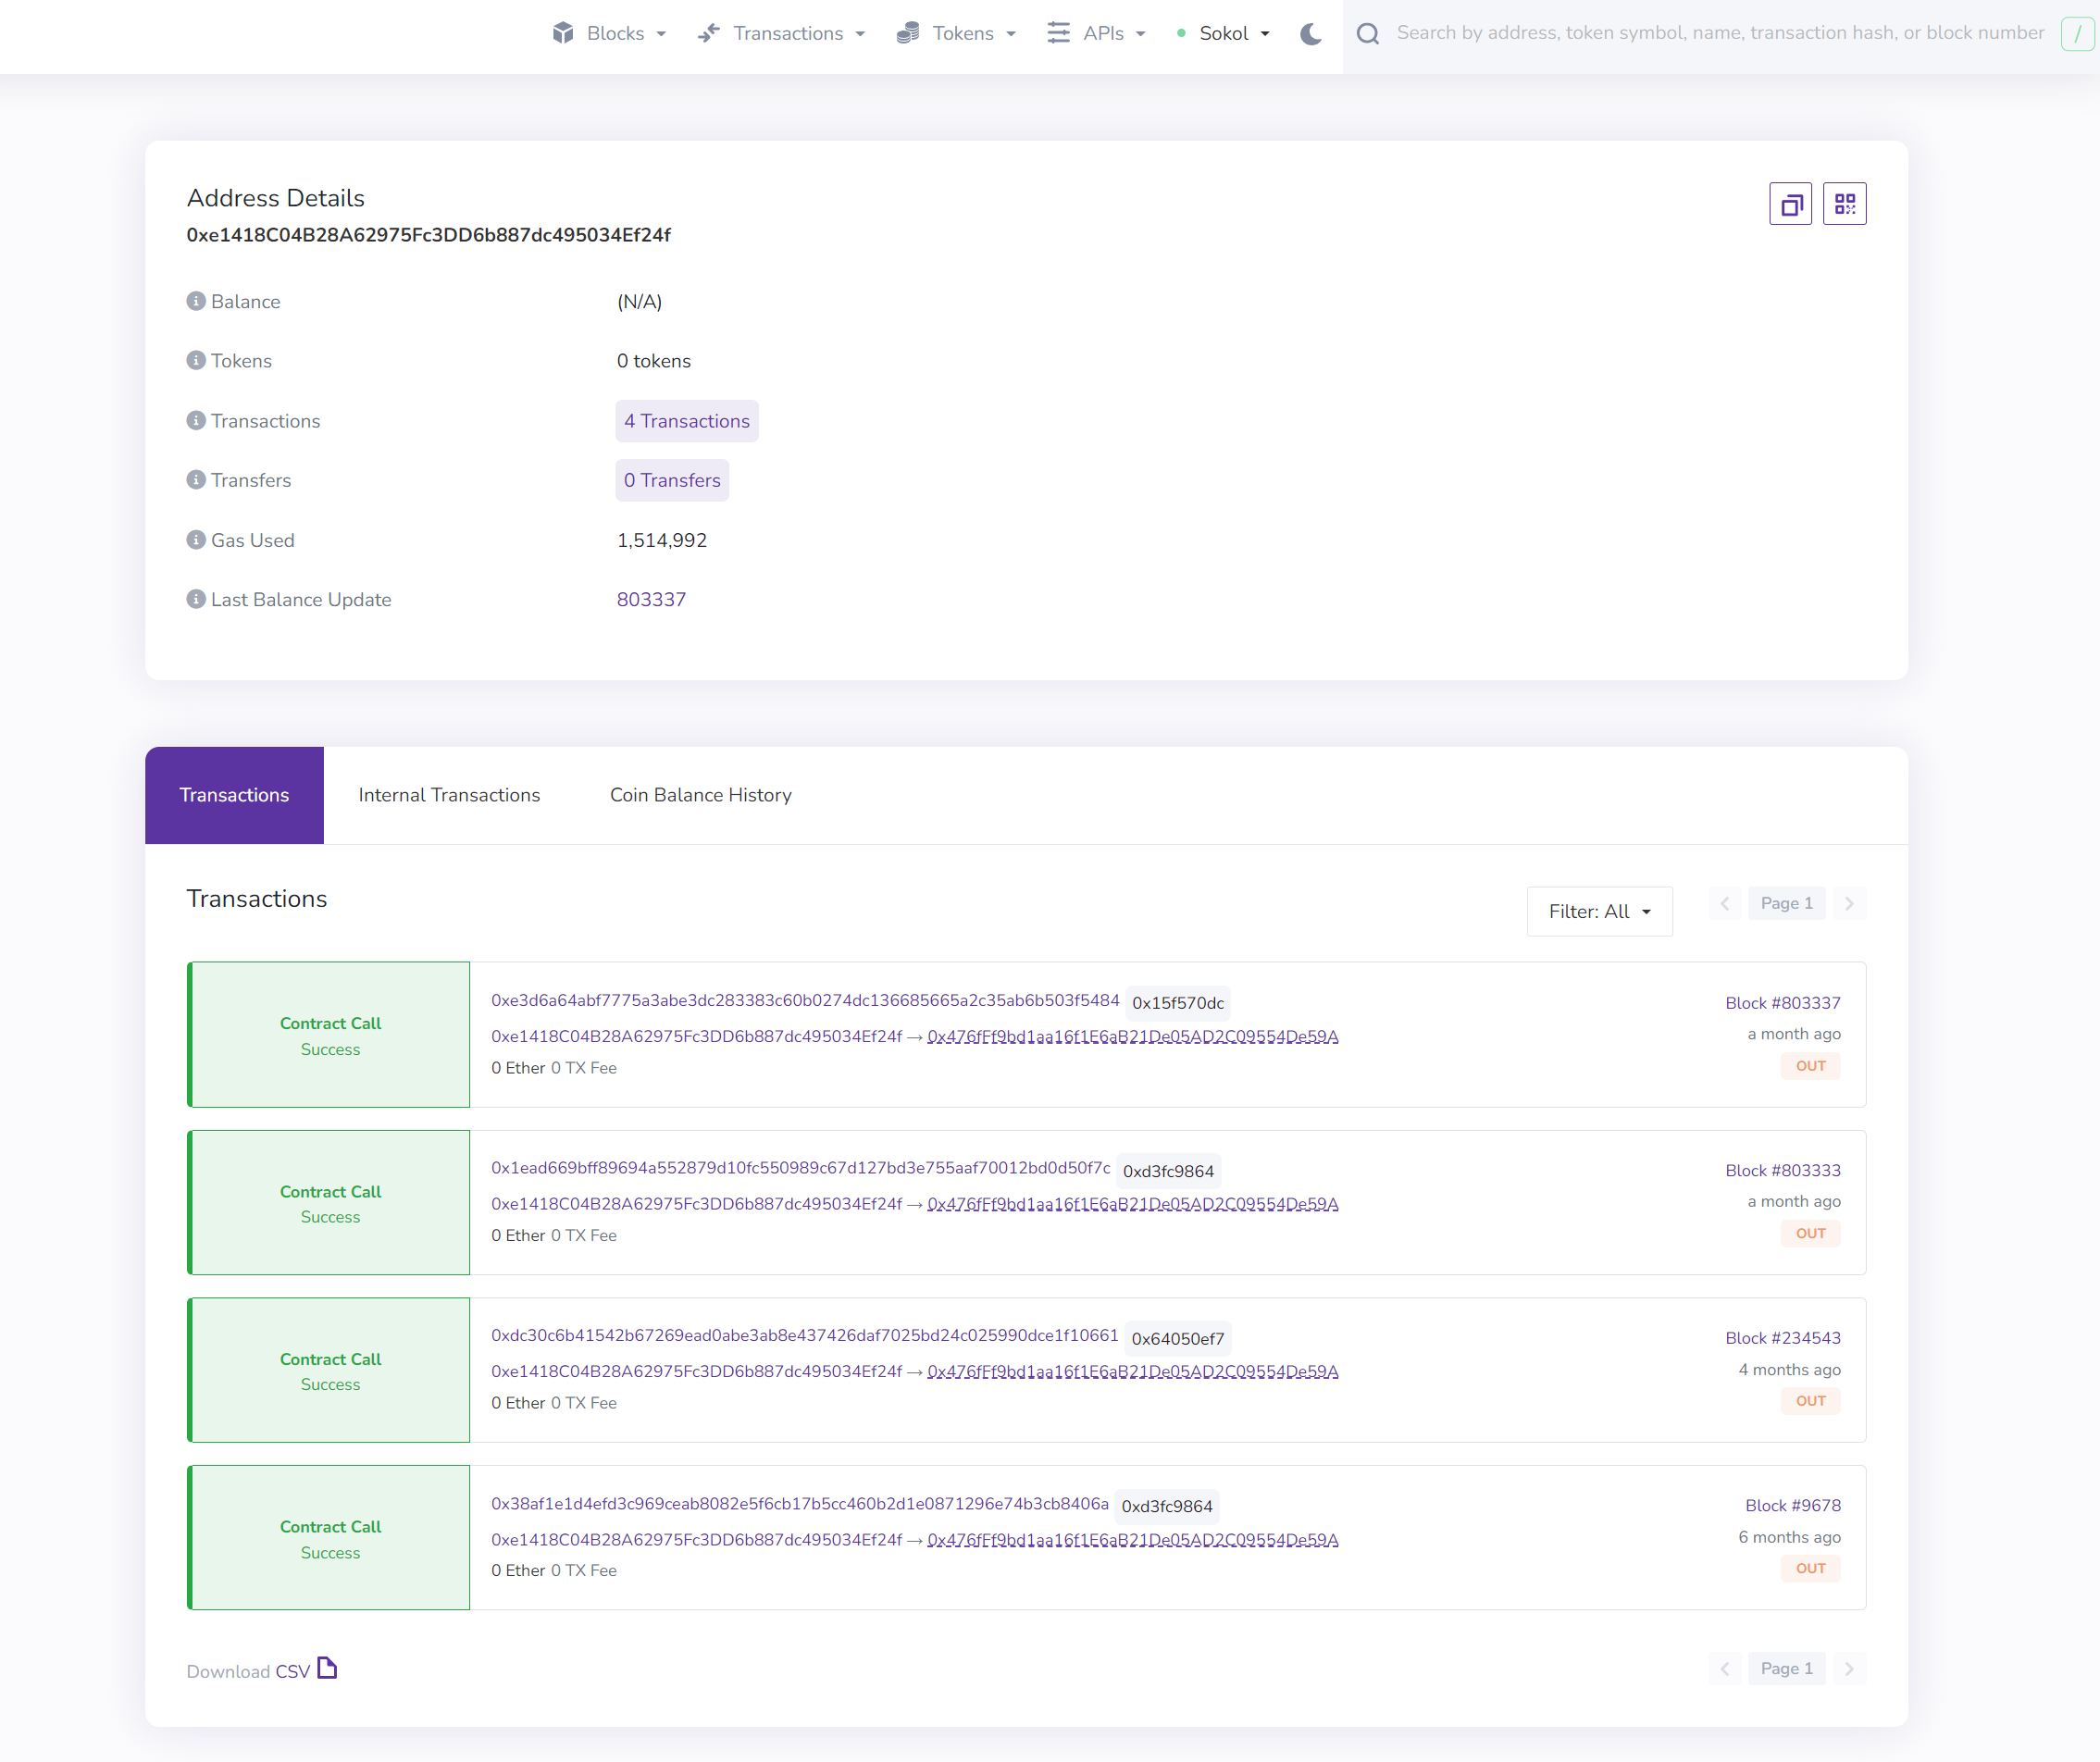Screen dimensions: 2100x1762
Task: Open transaction hash 0x1ead669bff...
Action: tap(800, 1168)
